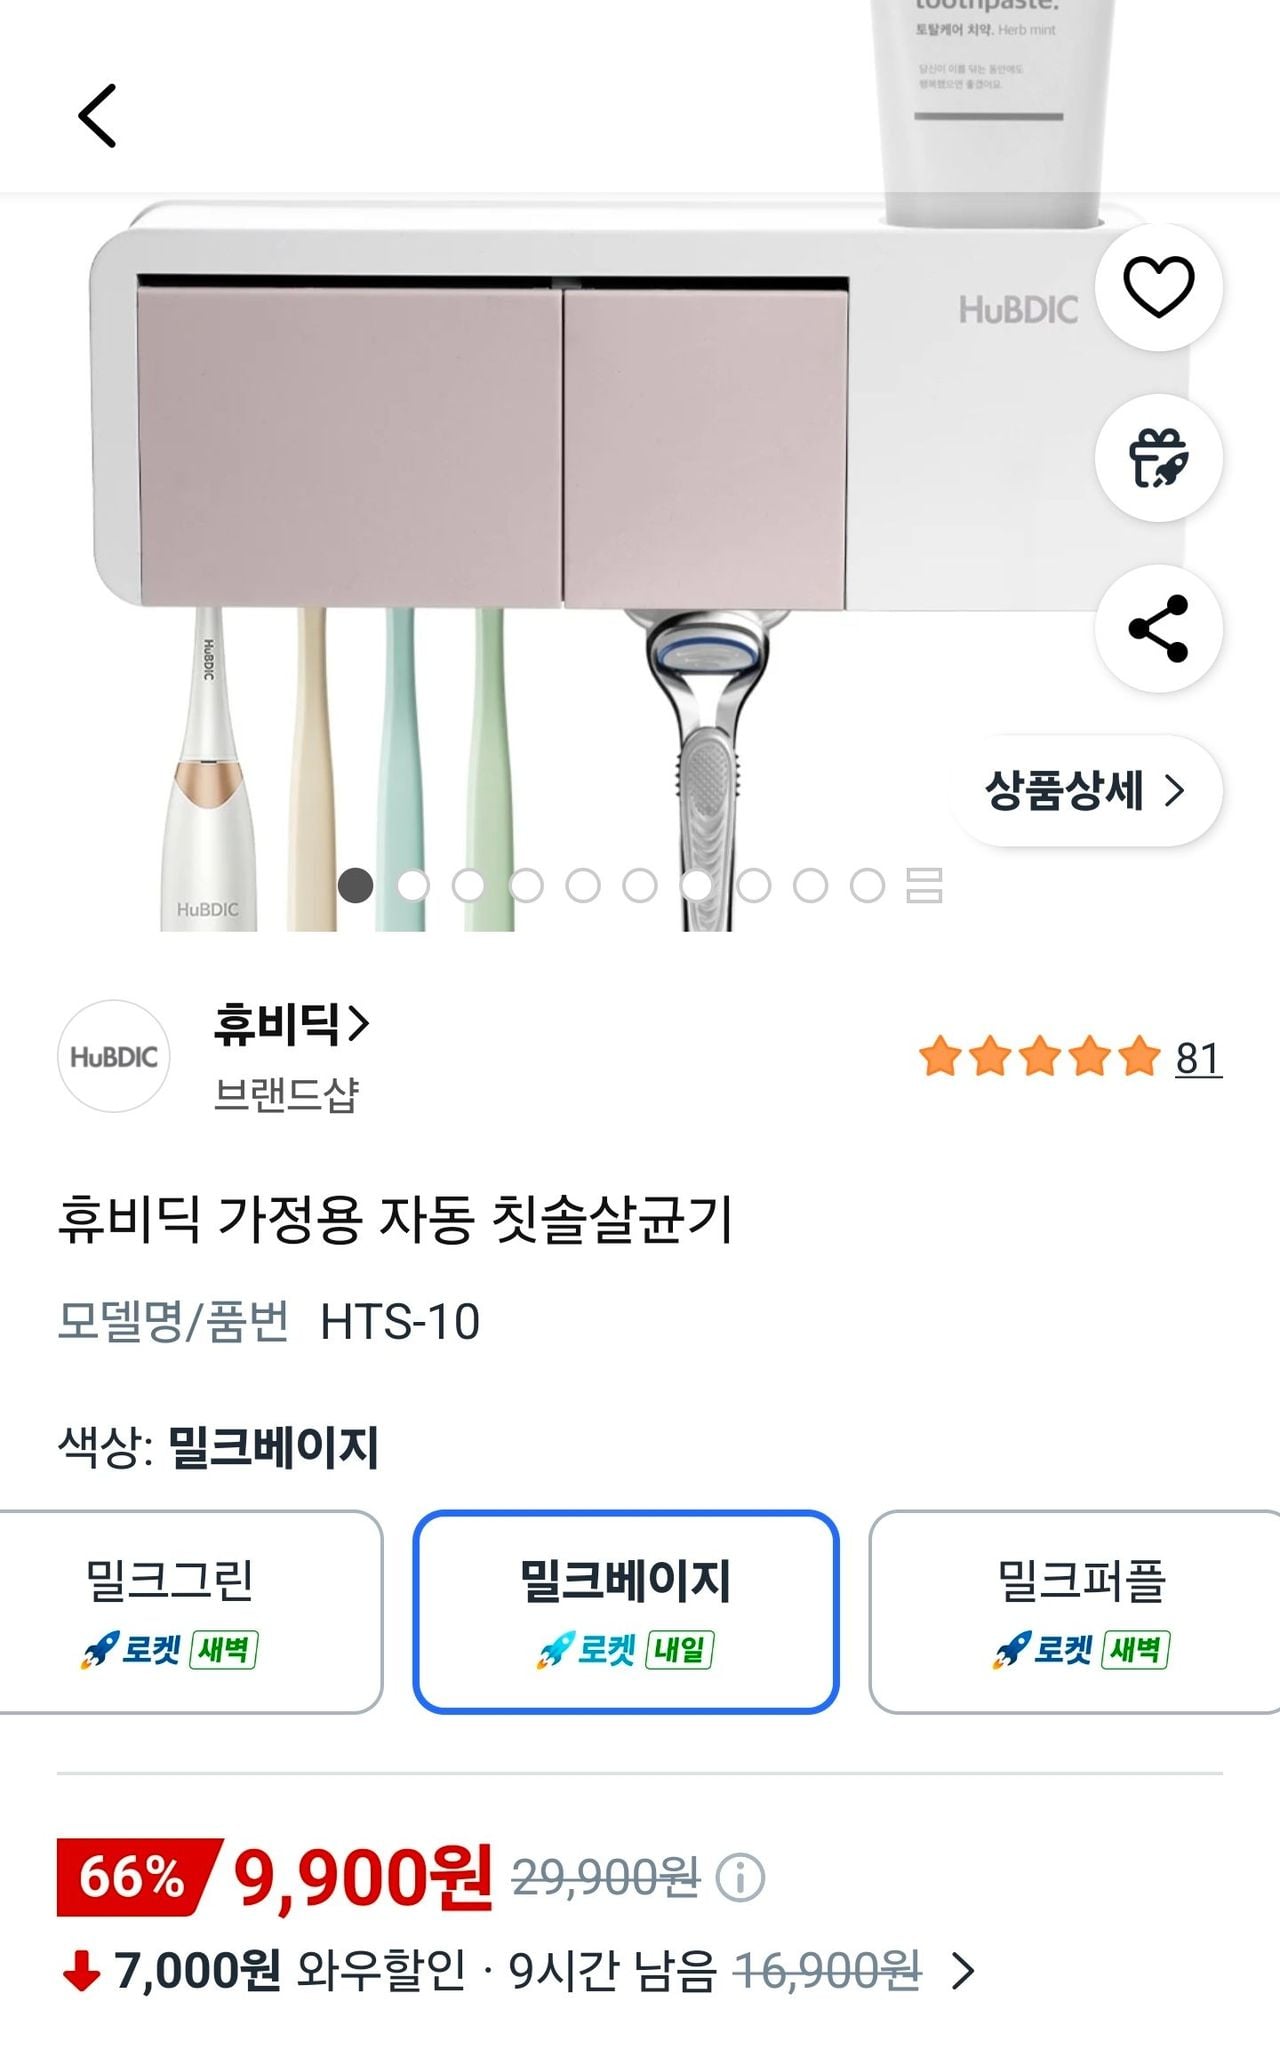This screenshot has height=2051, width=1280.
Task: Open the 휴비딕 brand shop
Action: [290, 1025]
